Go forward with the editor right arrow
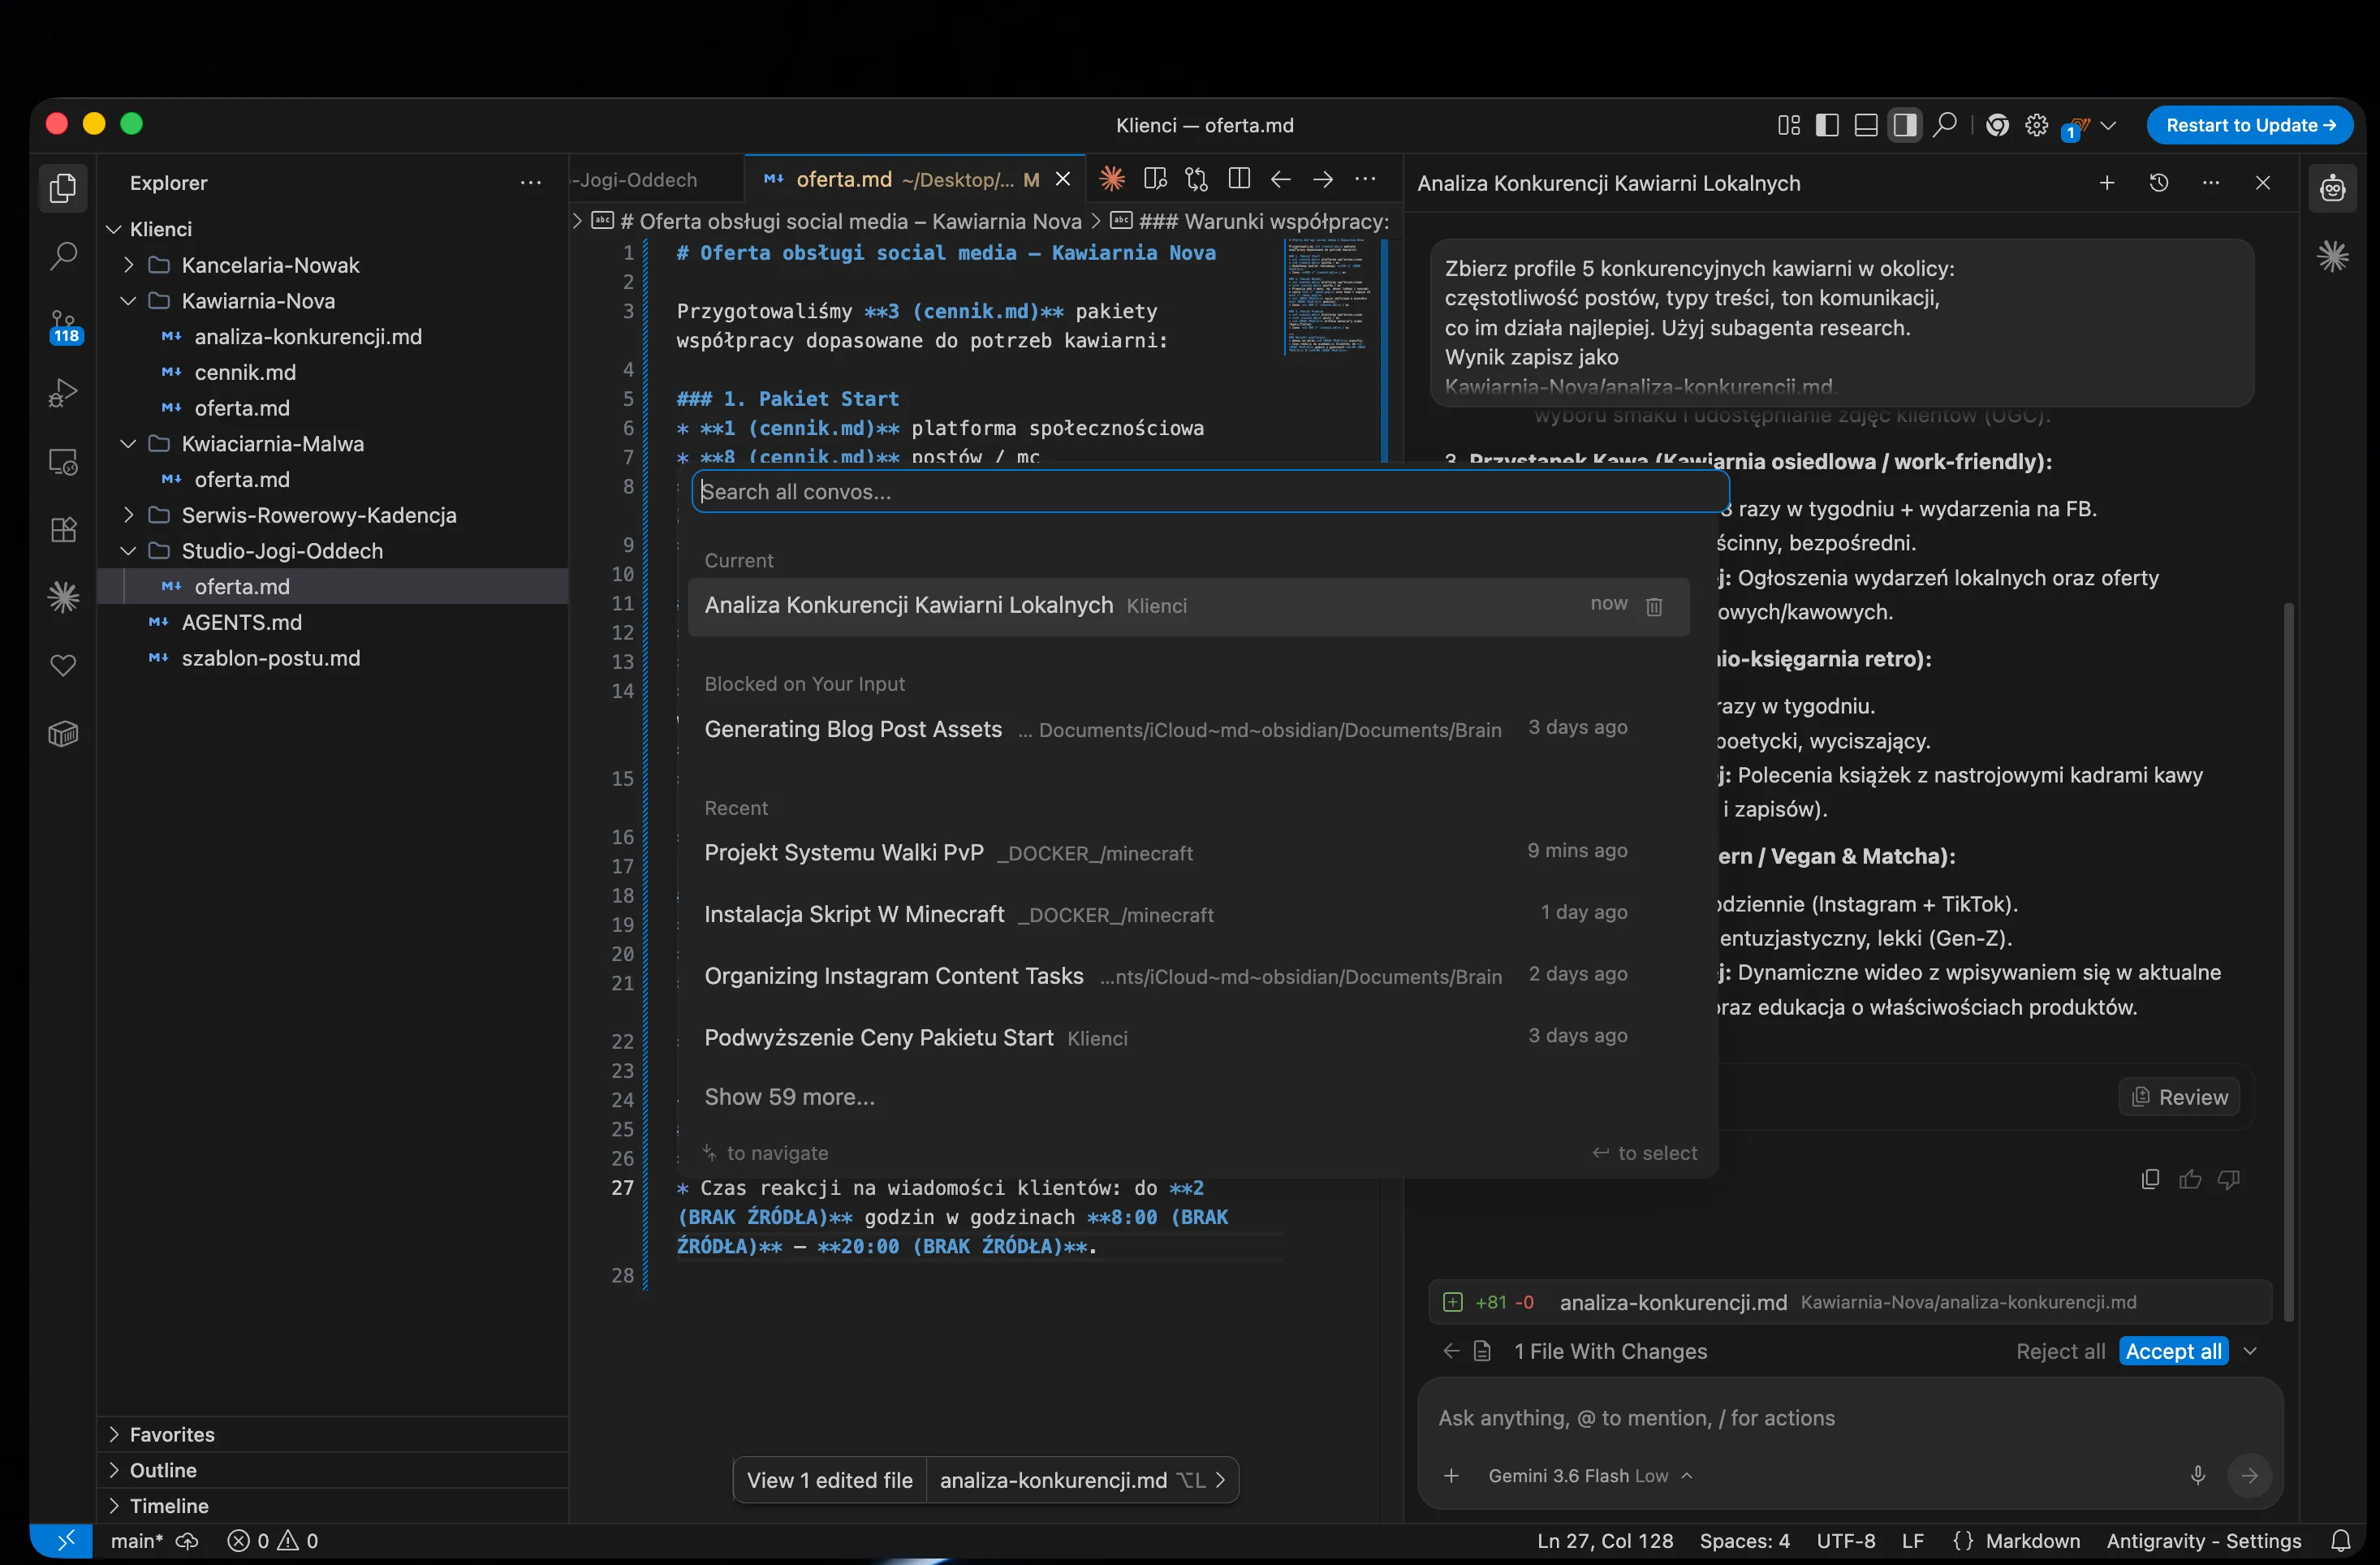Viewport: 2380px width, 1565px height. [1323, 179]
